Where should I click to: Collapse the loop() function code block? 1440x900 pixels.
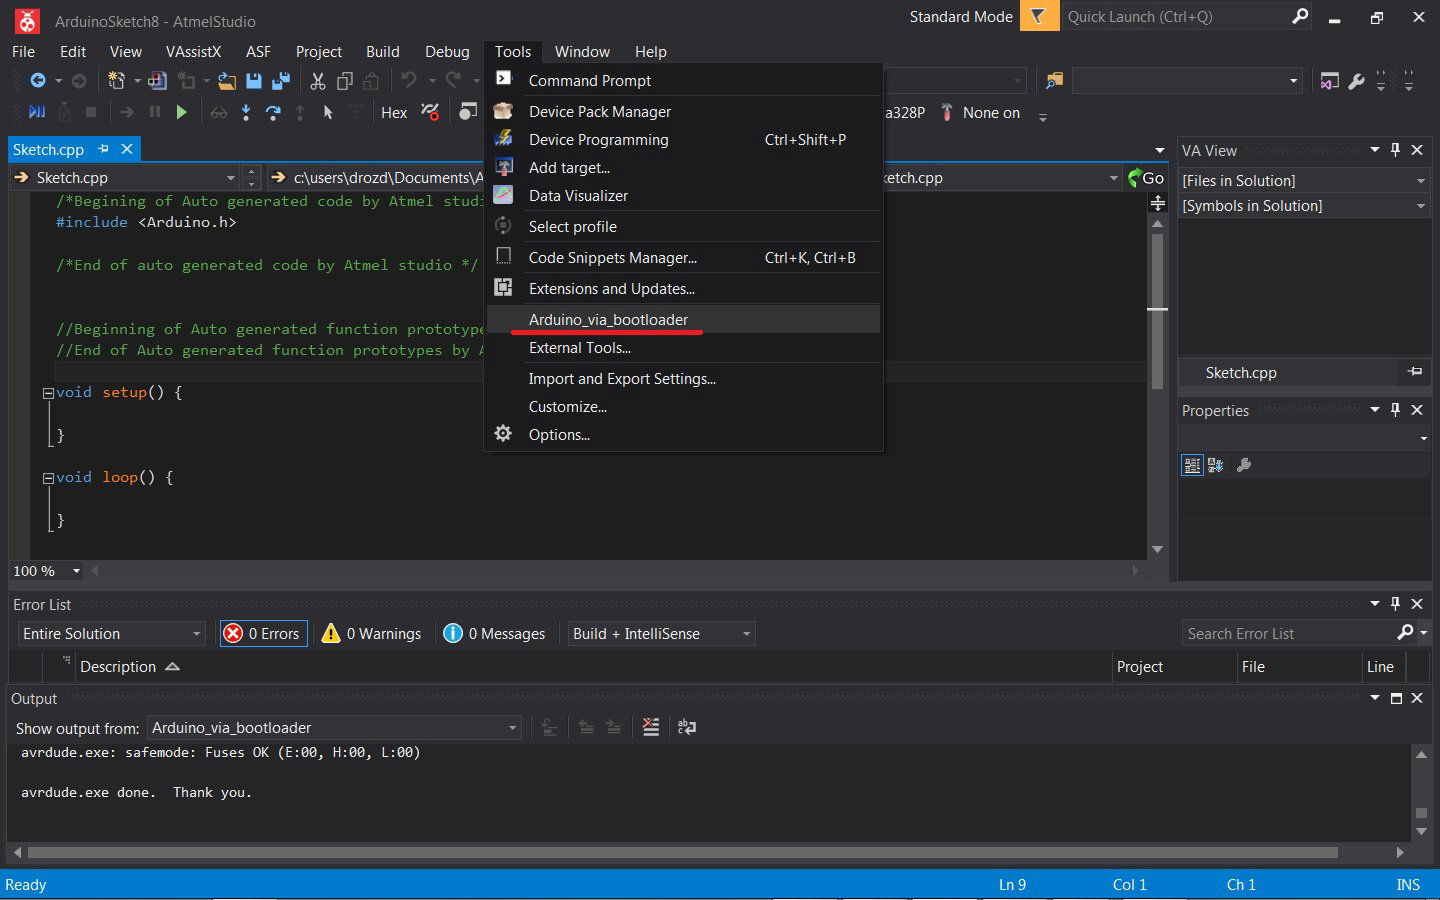tap(48, 479)
